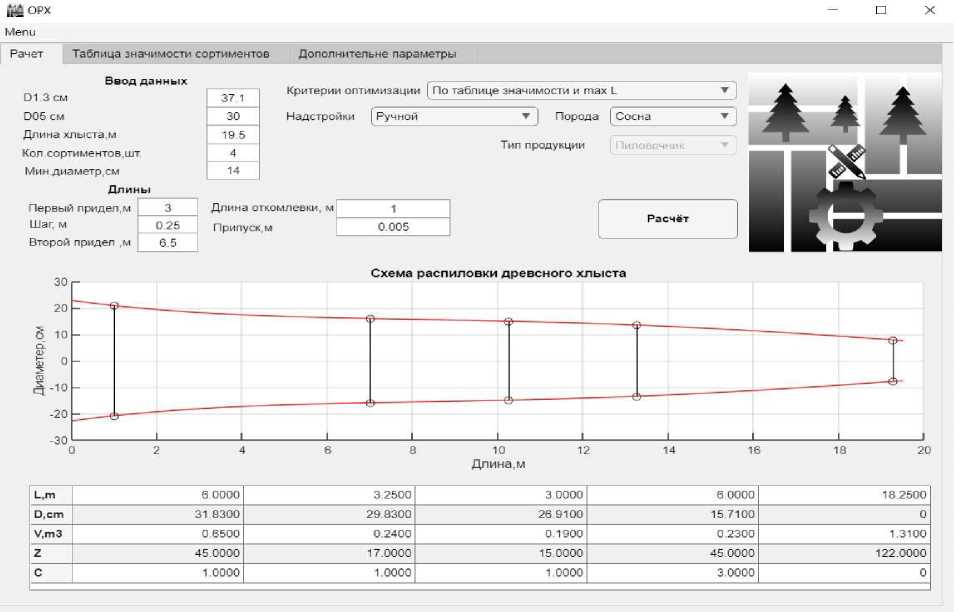This screenshot has width=954, height=612.
Task: Select the Кол.сортиментов input box
Action: [x=232, y=153]
